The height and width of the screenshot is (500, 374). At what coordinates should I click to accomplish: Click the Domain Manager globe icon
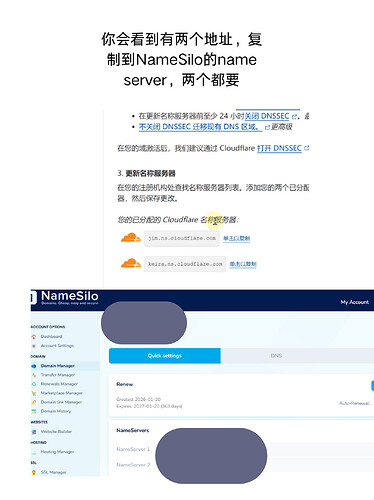pyautogui.click(x=34, y=366)
